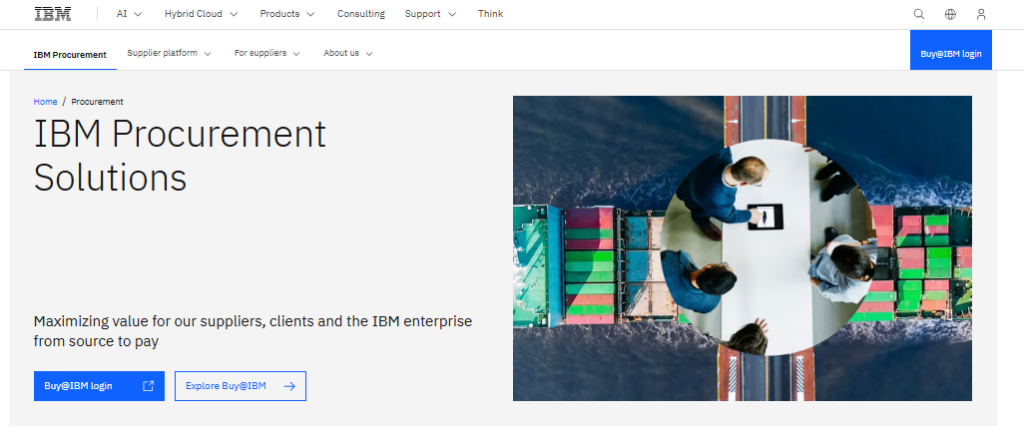Image resolution: width=1024 pixels, height=438 pixels.
Task: Click the Maximizing value tagline text
Action: (x=253, y=331)
